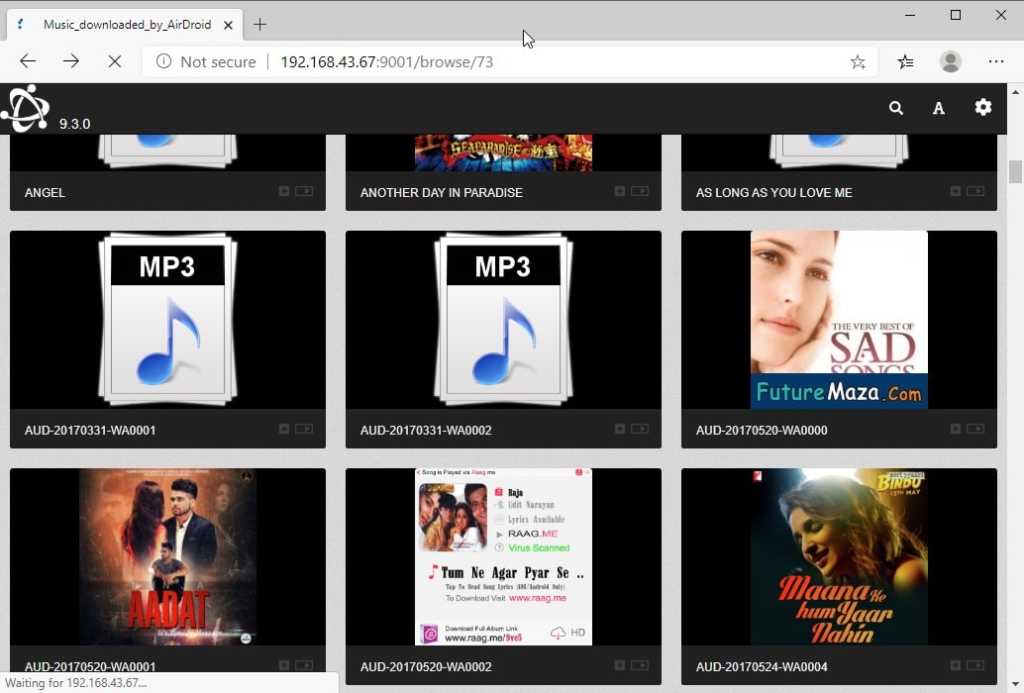Viewport: 1024px width, 693px height.
Task: Bookmark this page with the star icon
Action: pos(857,62)
